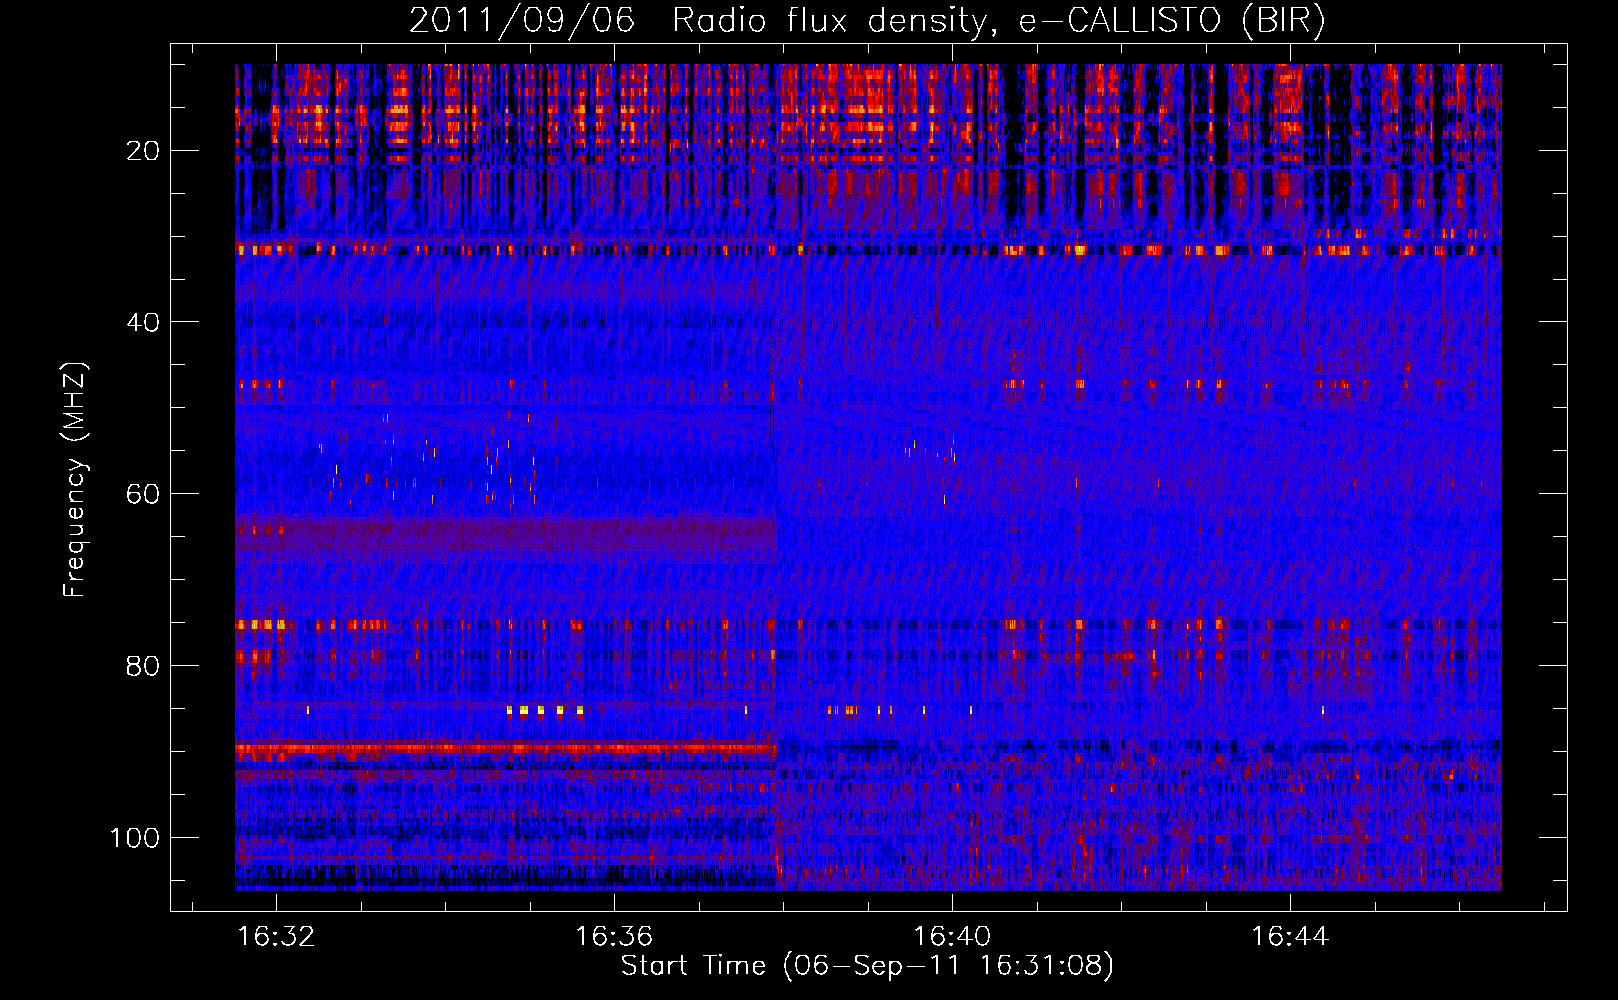Click the yellow burst dots near 85 MHz

tap(545, 711)
